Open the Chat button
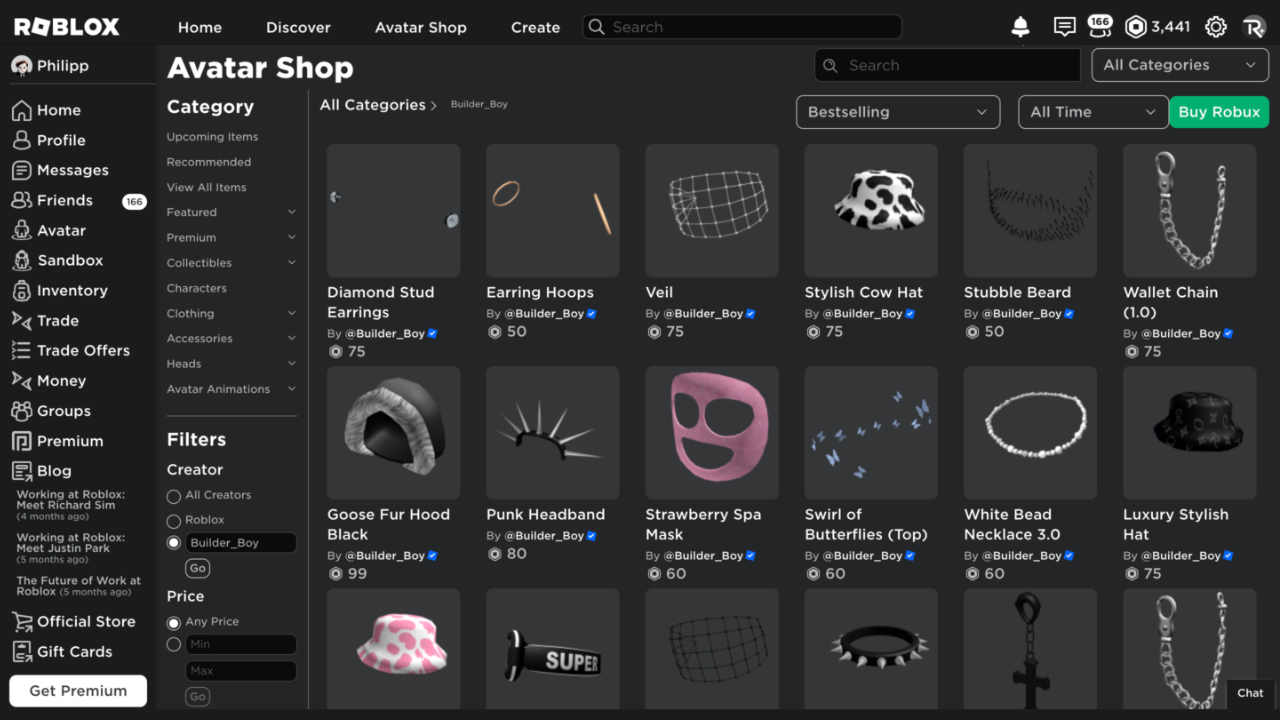The image size is (1280, 720). pos(1251,693)
